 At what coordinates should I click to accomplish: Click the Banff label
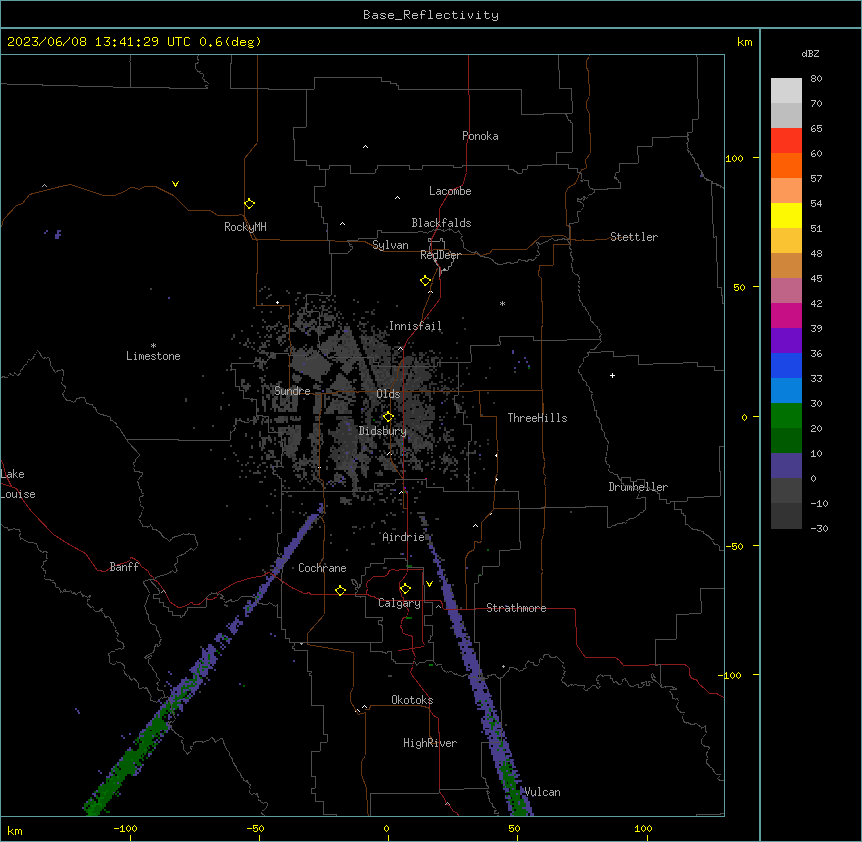coord(124,567)
